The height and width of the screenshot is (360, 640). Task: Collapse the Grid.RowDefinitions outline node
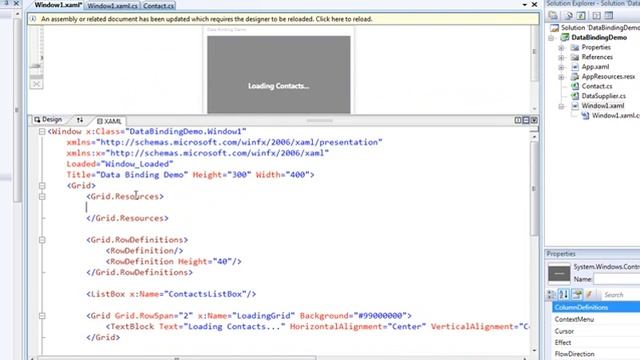pyautogui.click(x=42, y=240)
